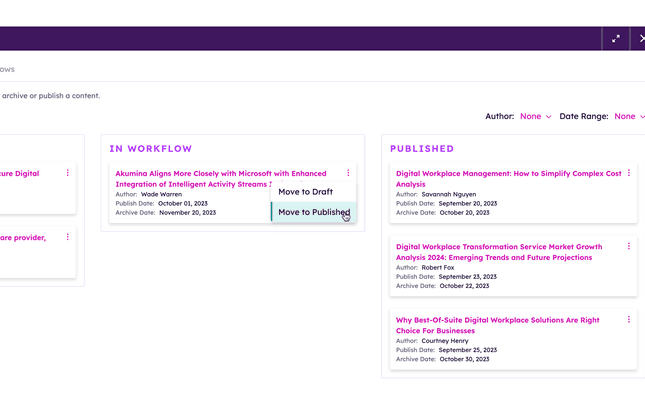Click author name Robert Fox

tap(438, 267)
